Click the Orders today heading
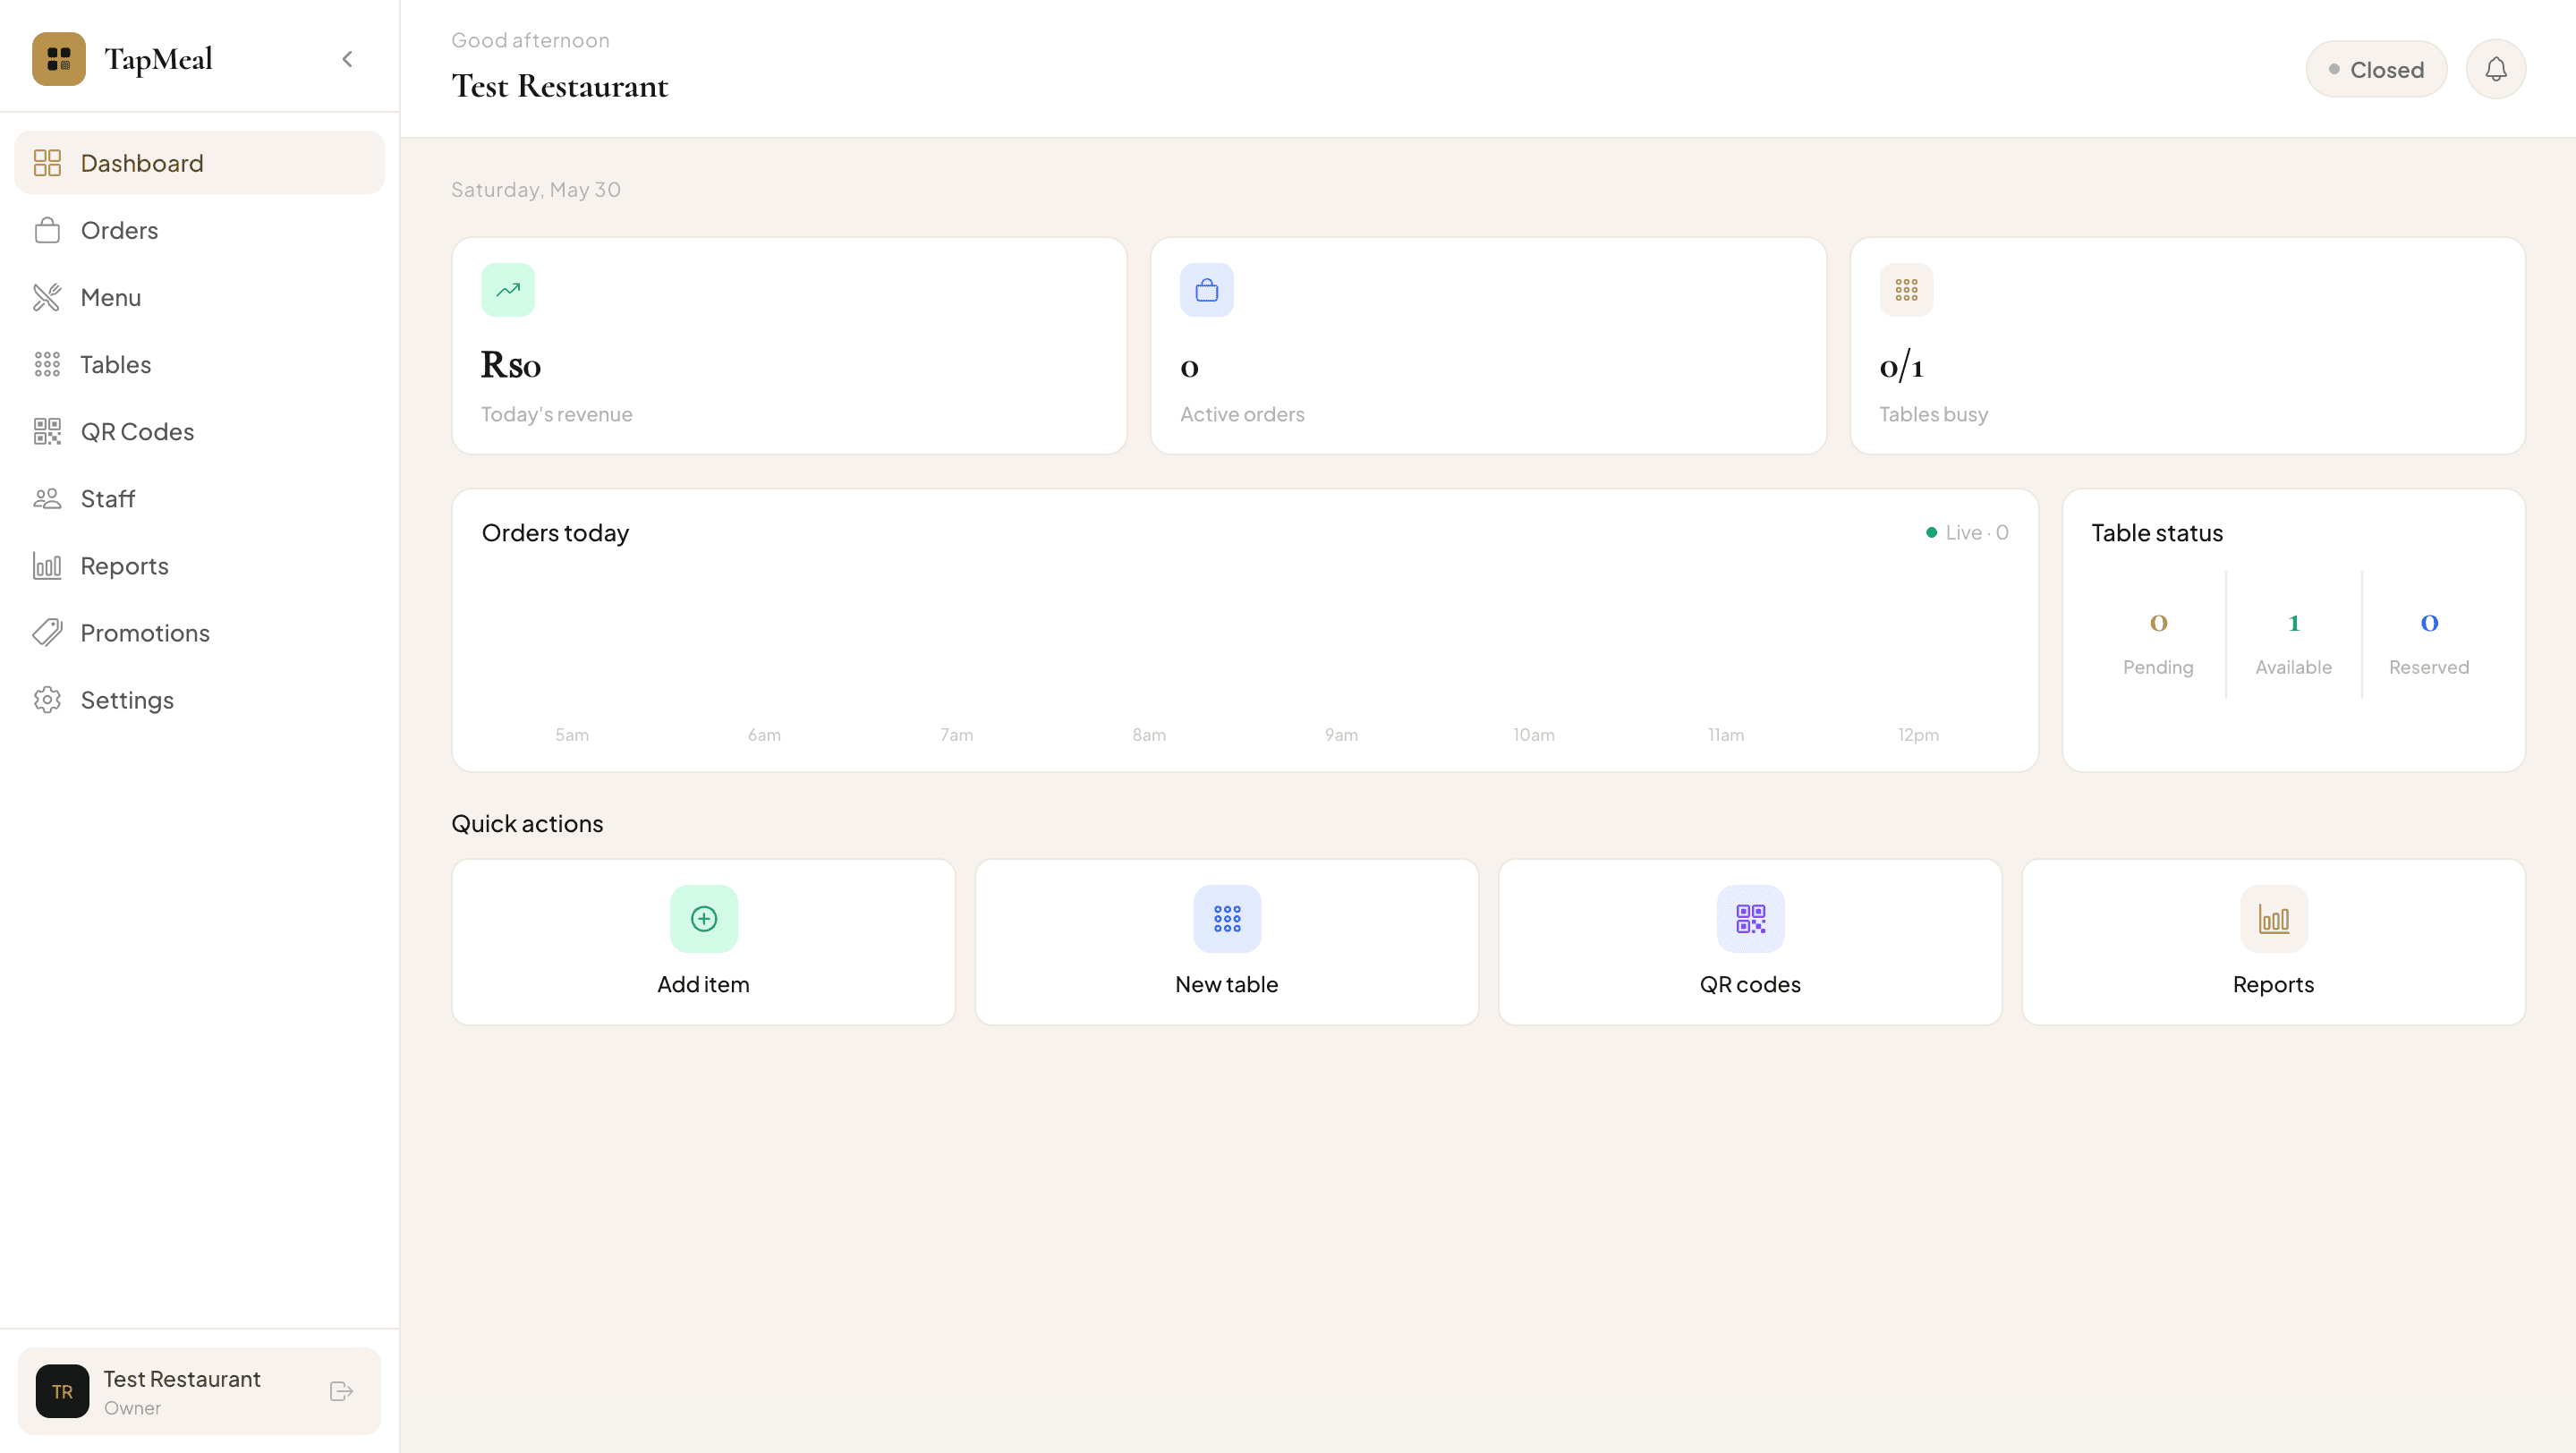Screen dimensions: 2576x1453 click(x=555, y=533)
